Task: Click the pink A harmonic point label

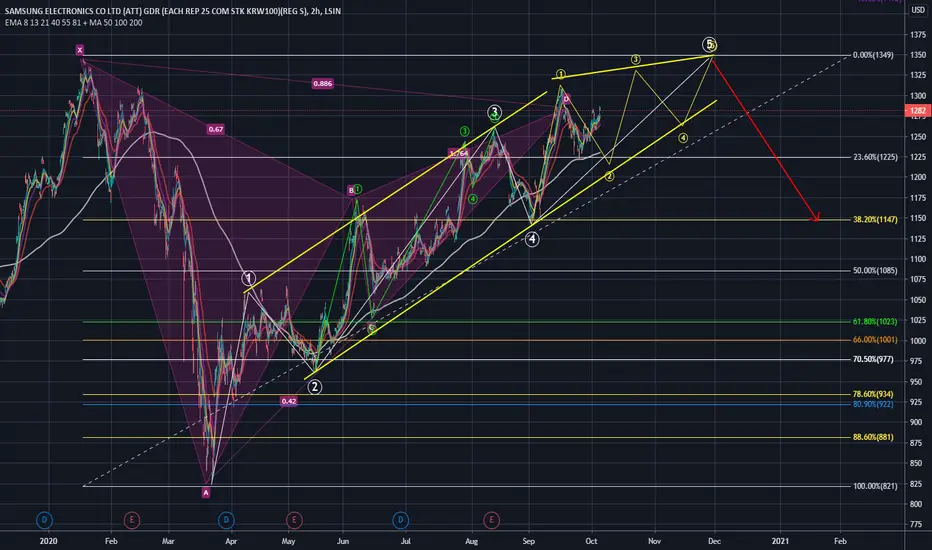Action: [x=206, y=492]
